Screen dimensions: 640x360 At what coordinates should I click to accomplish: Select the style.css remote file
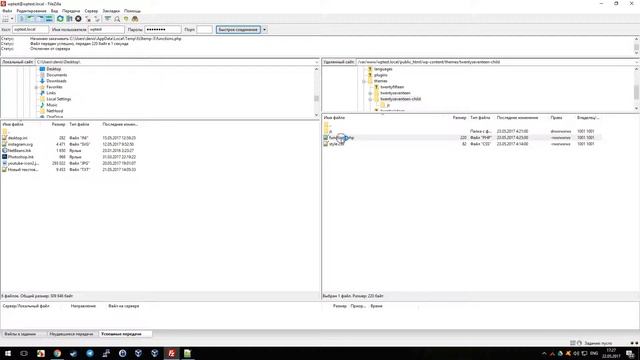pos(336,144)
